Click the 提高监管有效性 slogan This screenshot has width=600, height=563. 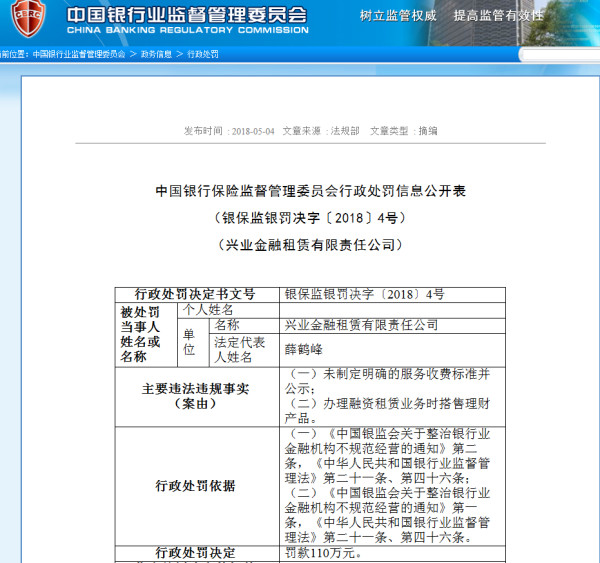pos(498,16)
